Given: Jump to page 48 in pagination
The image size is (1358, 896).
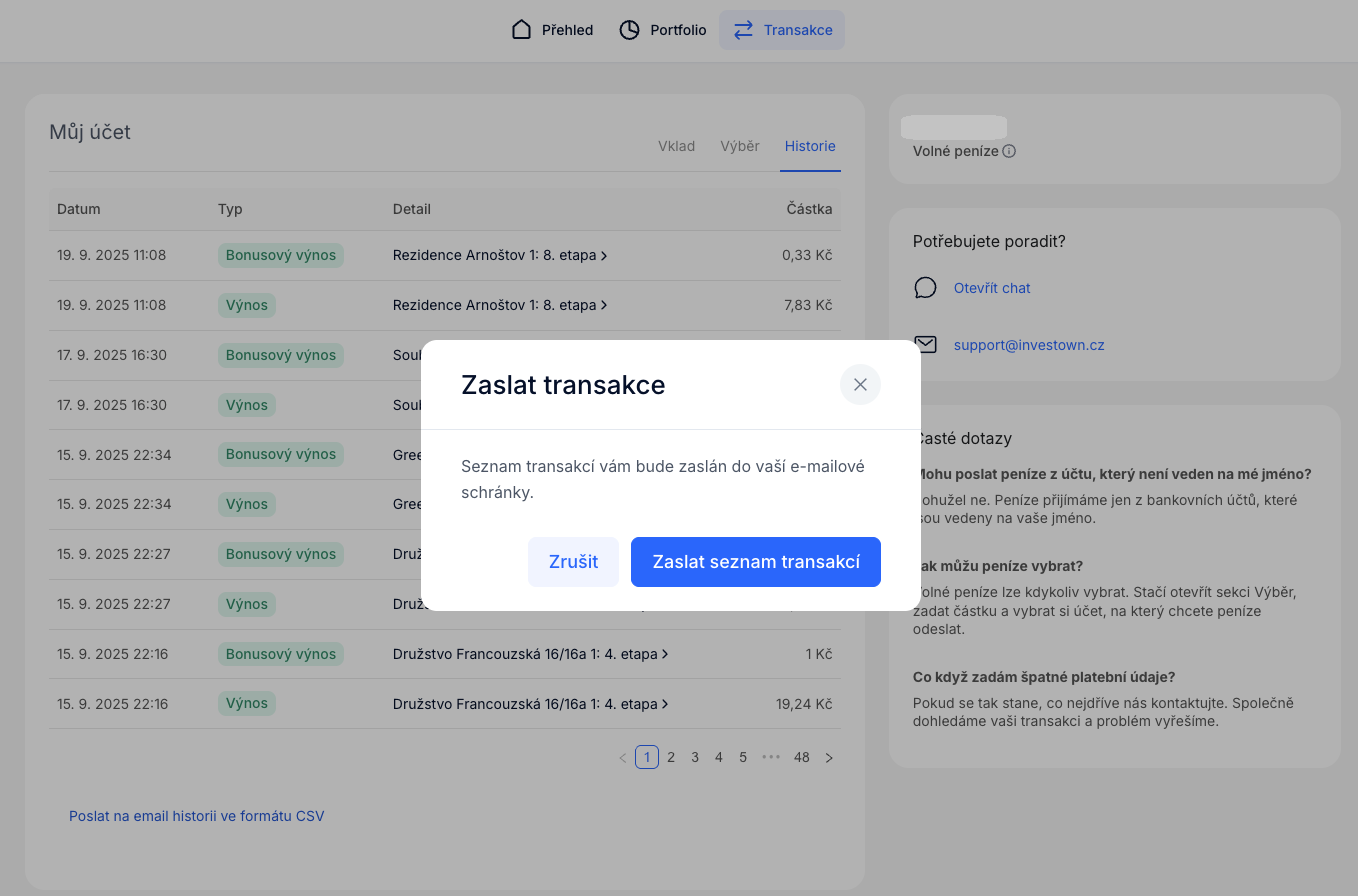Looking at the screenshot, I should (801, 758).
